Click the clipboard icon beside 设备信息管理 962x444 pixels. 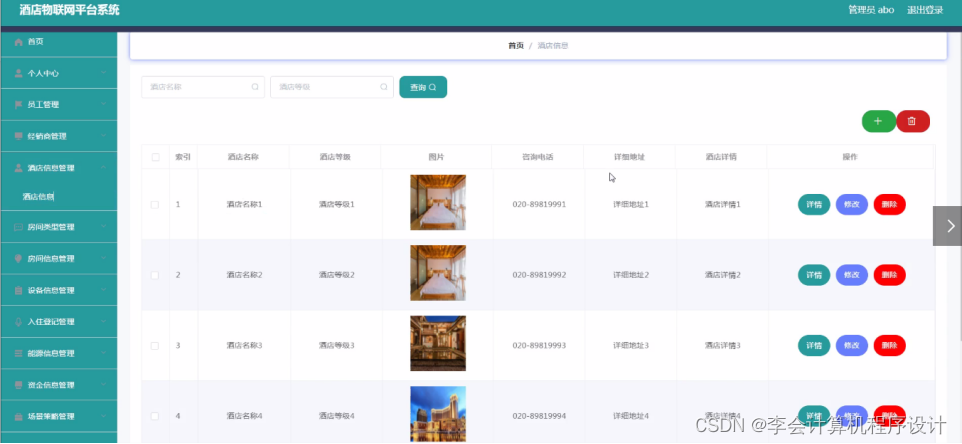point(18,291)
